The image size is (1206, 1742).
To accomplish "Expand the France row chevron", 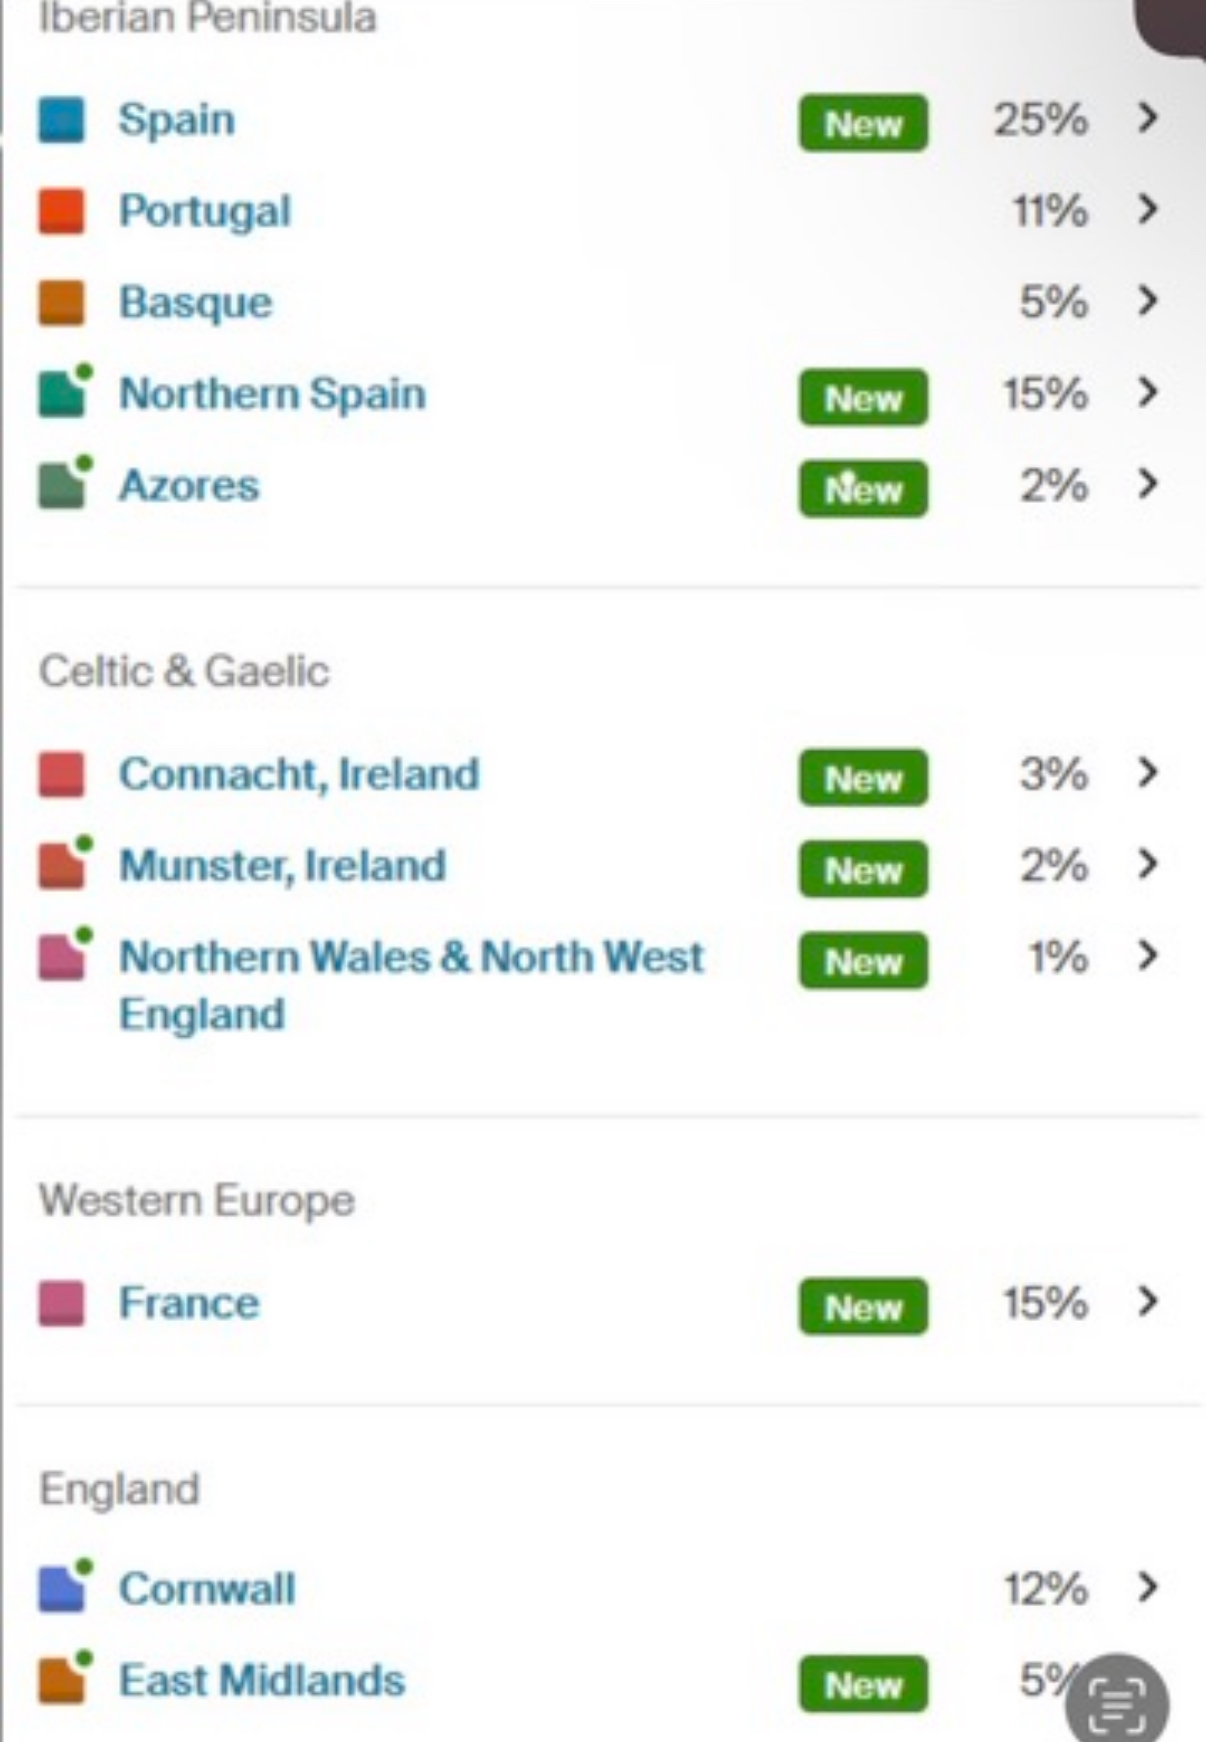I will 1148,1302.
